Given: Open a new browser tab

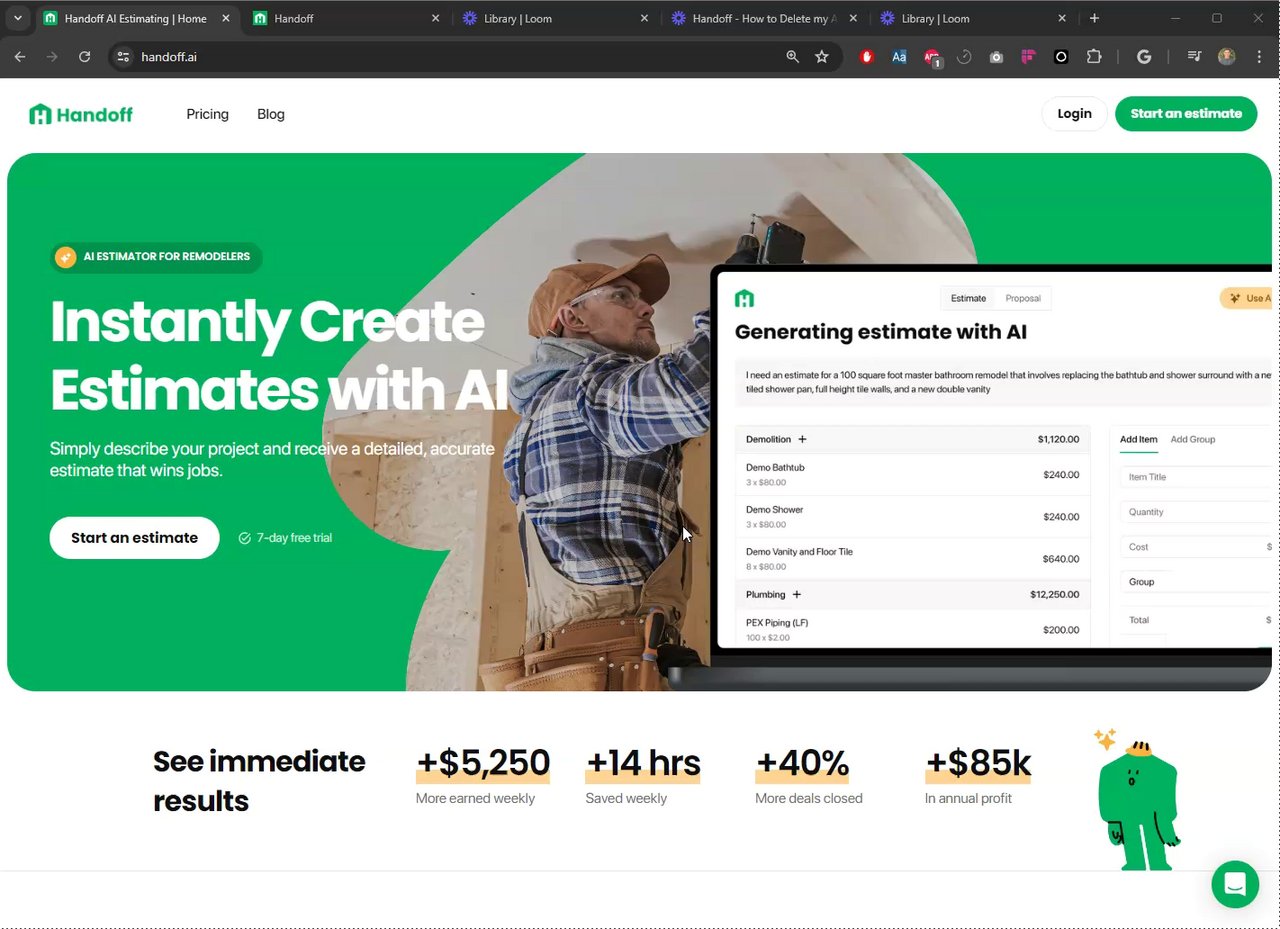Looking at the screenshot, I should tap(1094, 18).
